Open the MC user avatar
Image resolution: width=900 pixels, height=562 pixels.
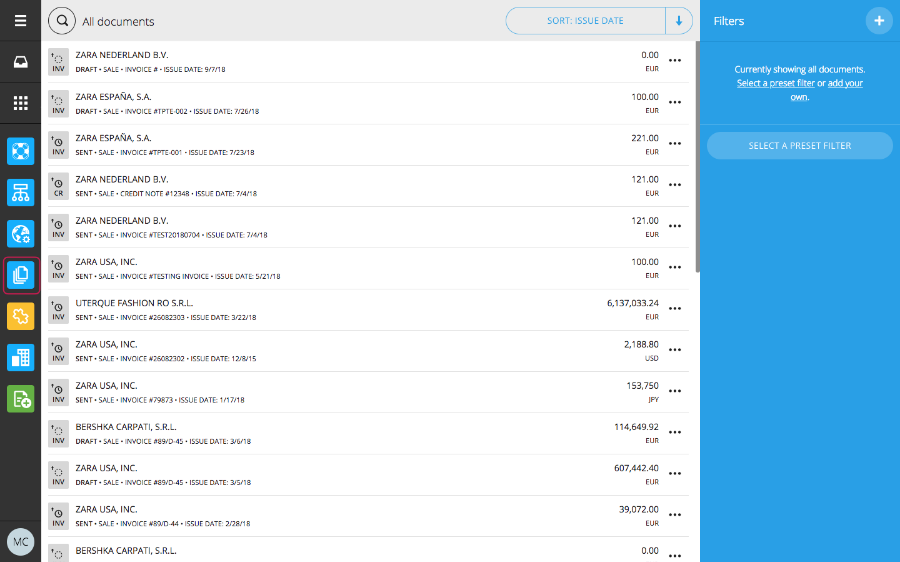click(21, 542)
